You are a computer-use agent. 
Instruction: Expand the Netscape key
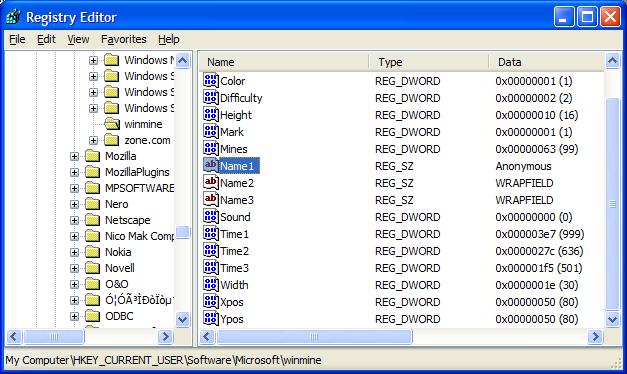pos(74,220)
